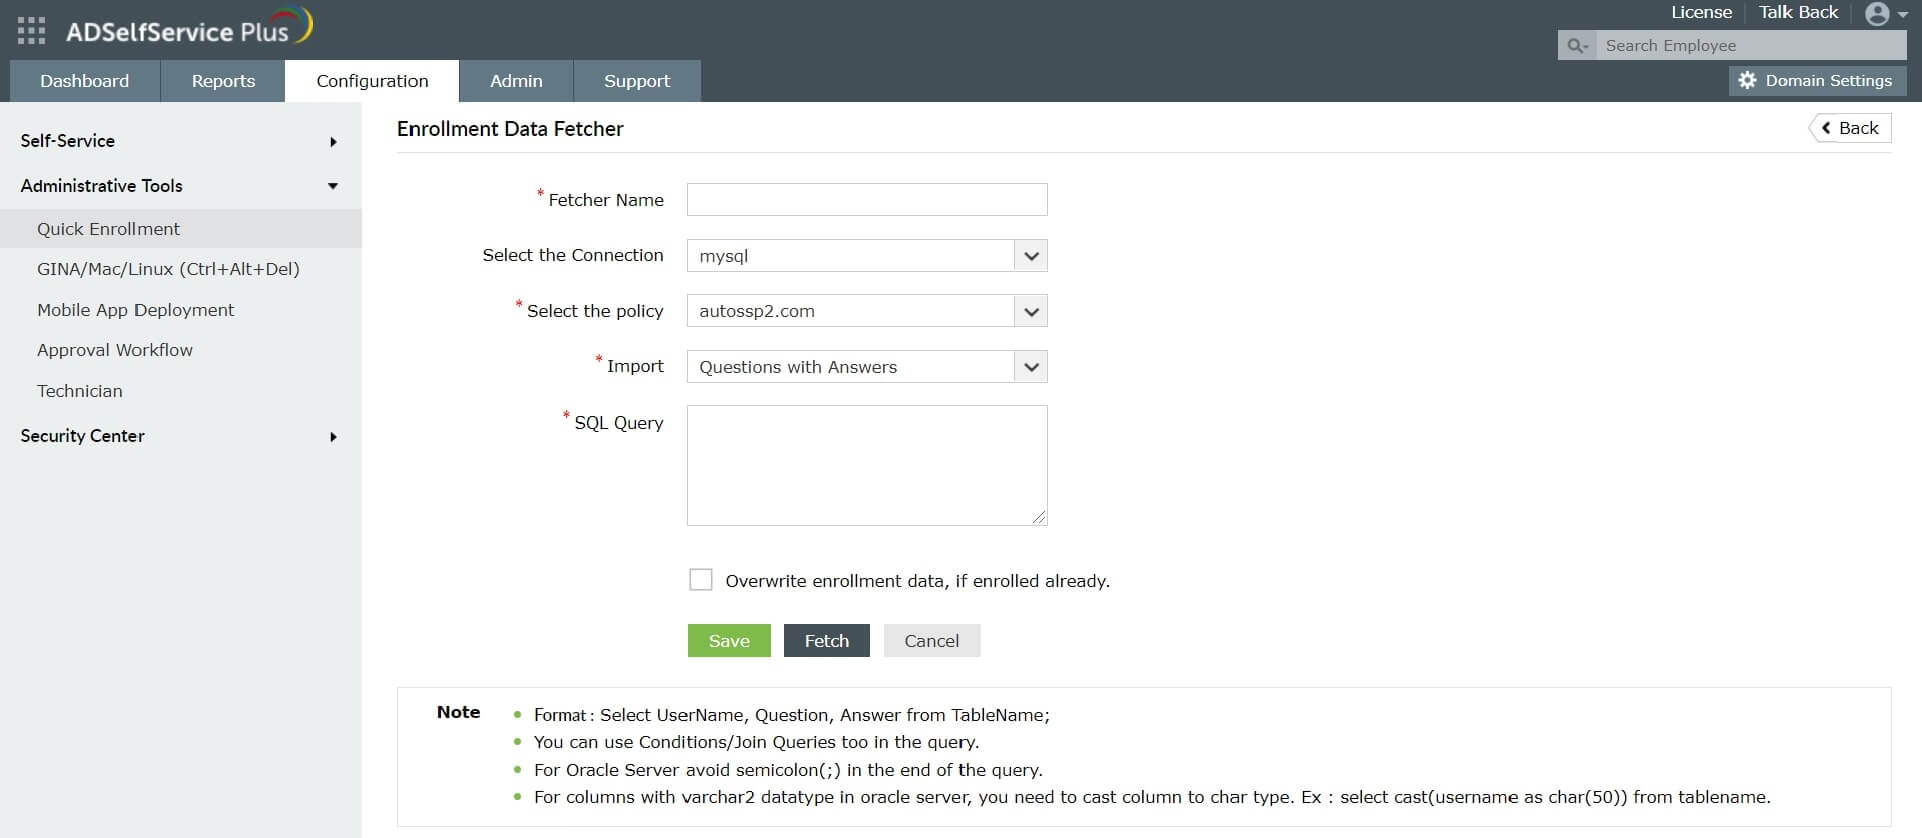Click the green Save button

[x=729, y=641]
